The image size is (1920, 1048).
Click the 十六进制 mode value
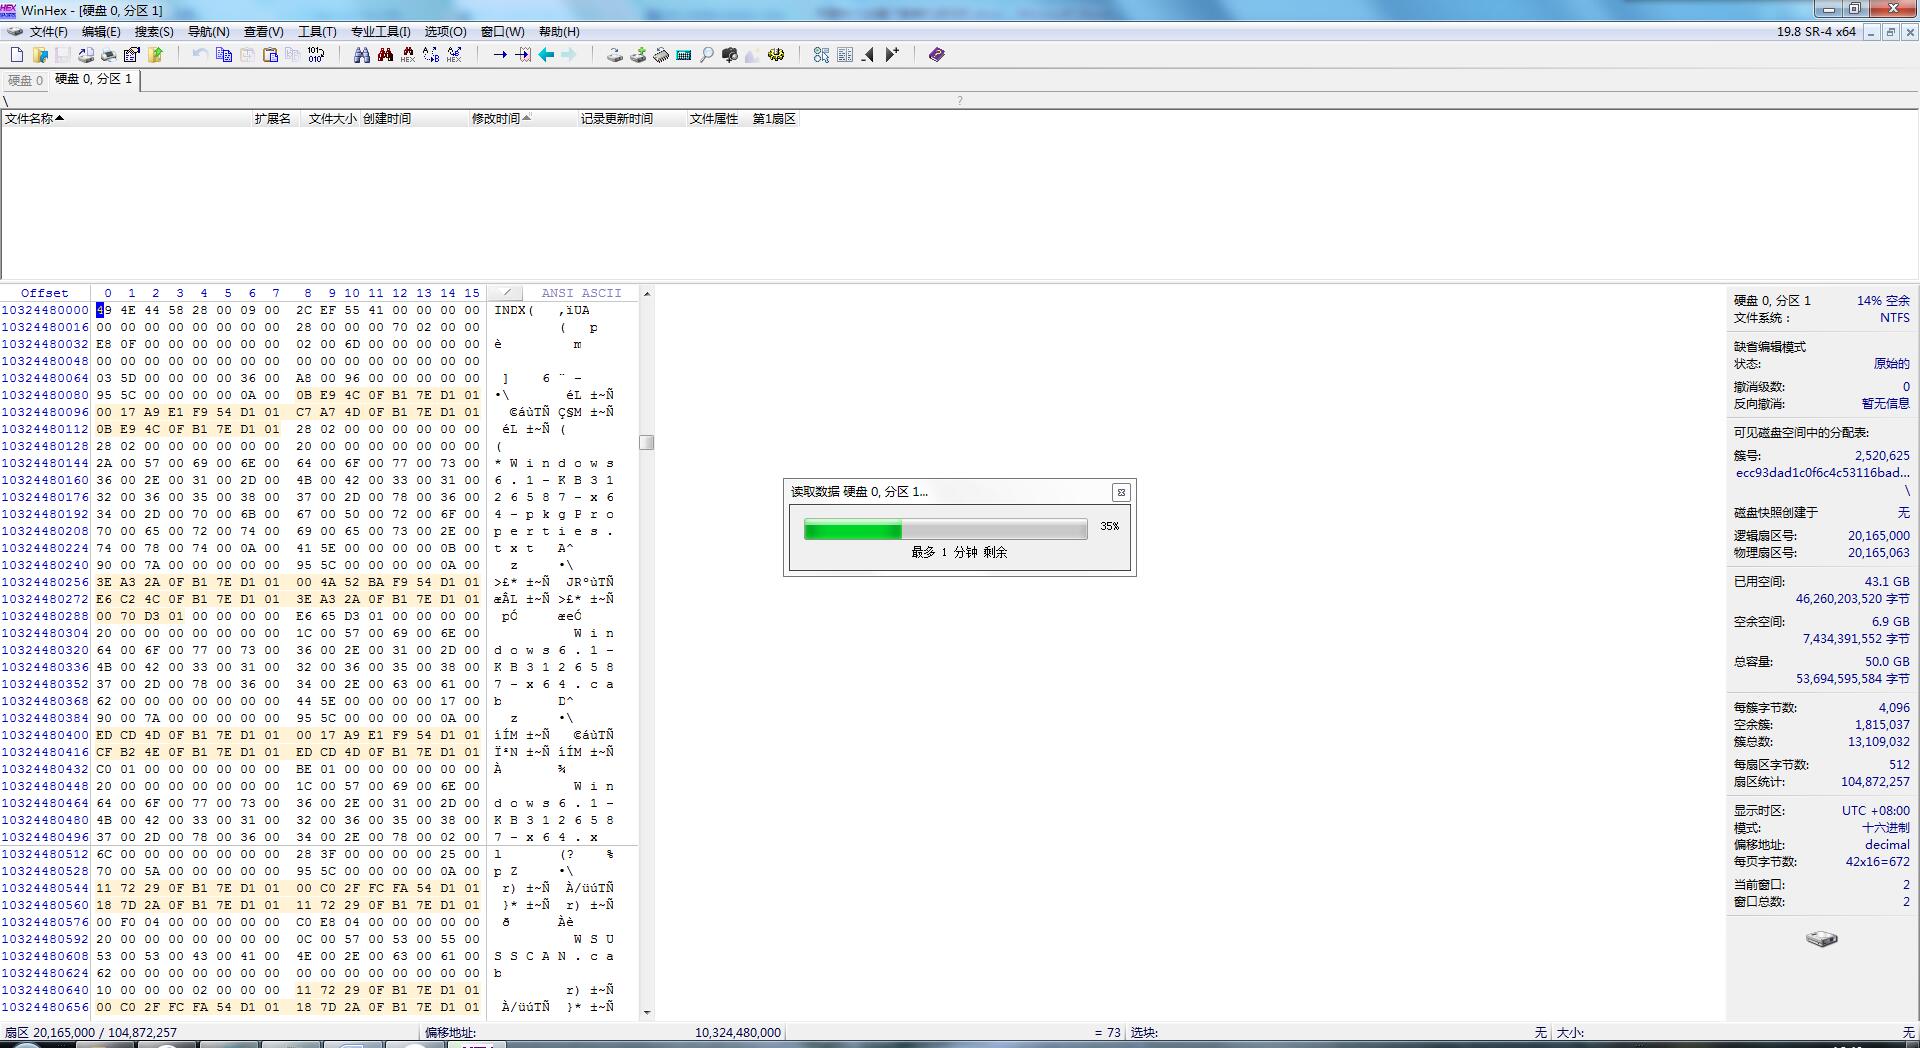(x=1886, y=828)
